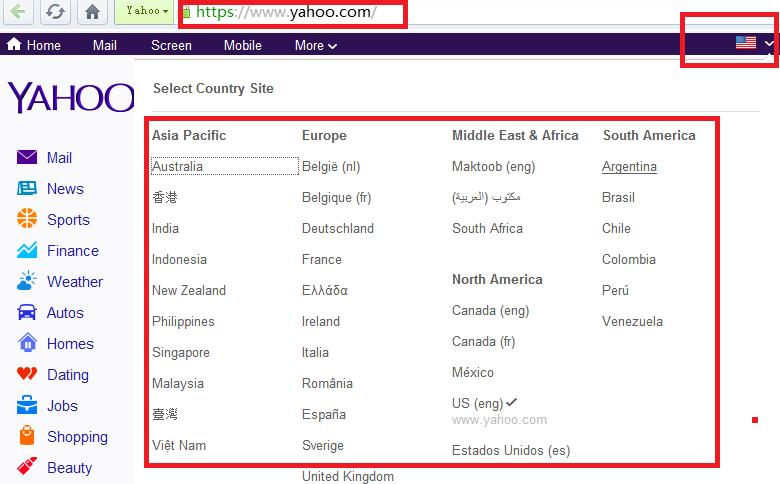780x484 pixels.
Task: Open the Finance sidebar link
Action: click(73, 251)
